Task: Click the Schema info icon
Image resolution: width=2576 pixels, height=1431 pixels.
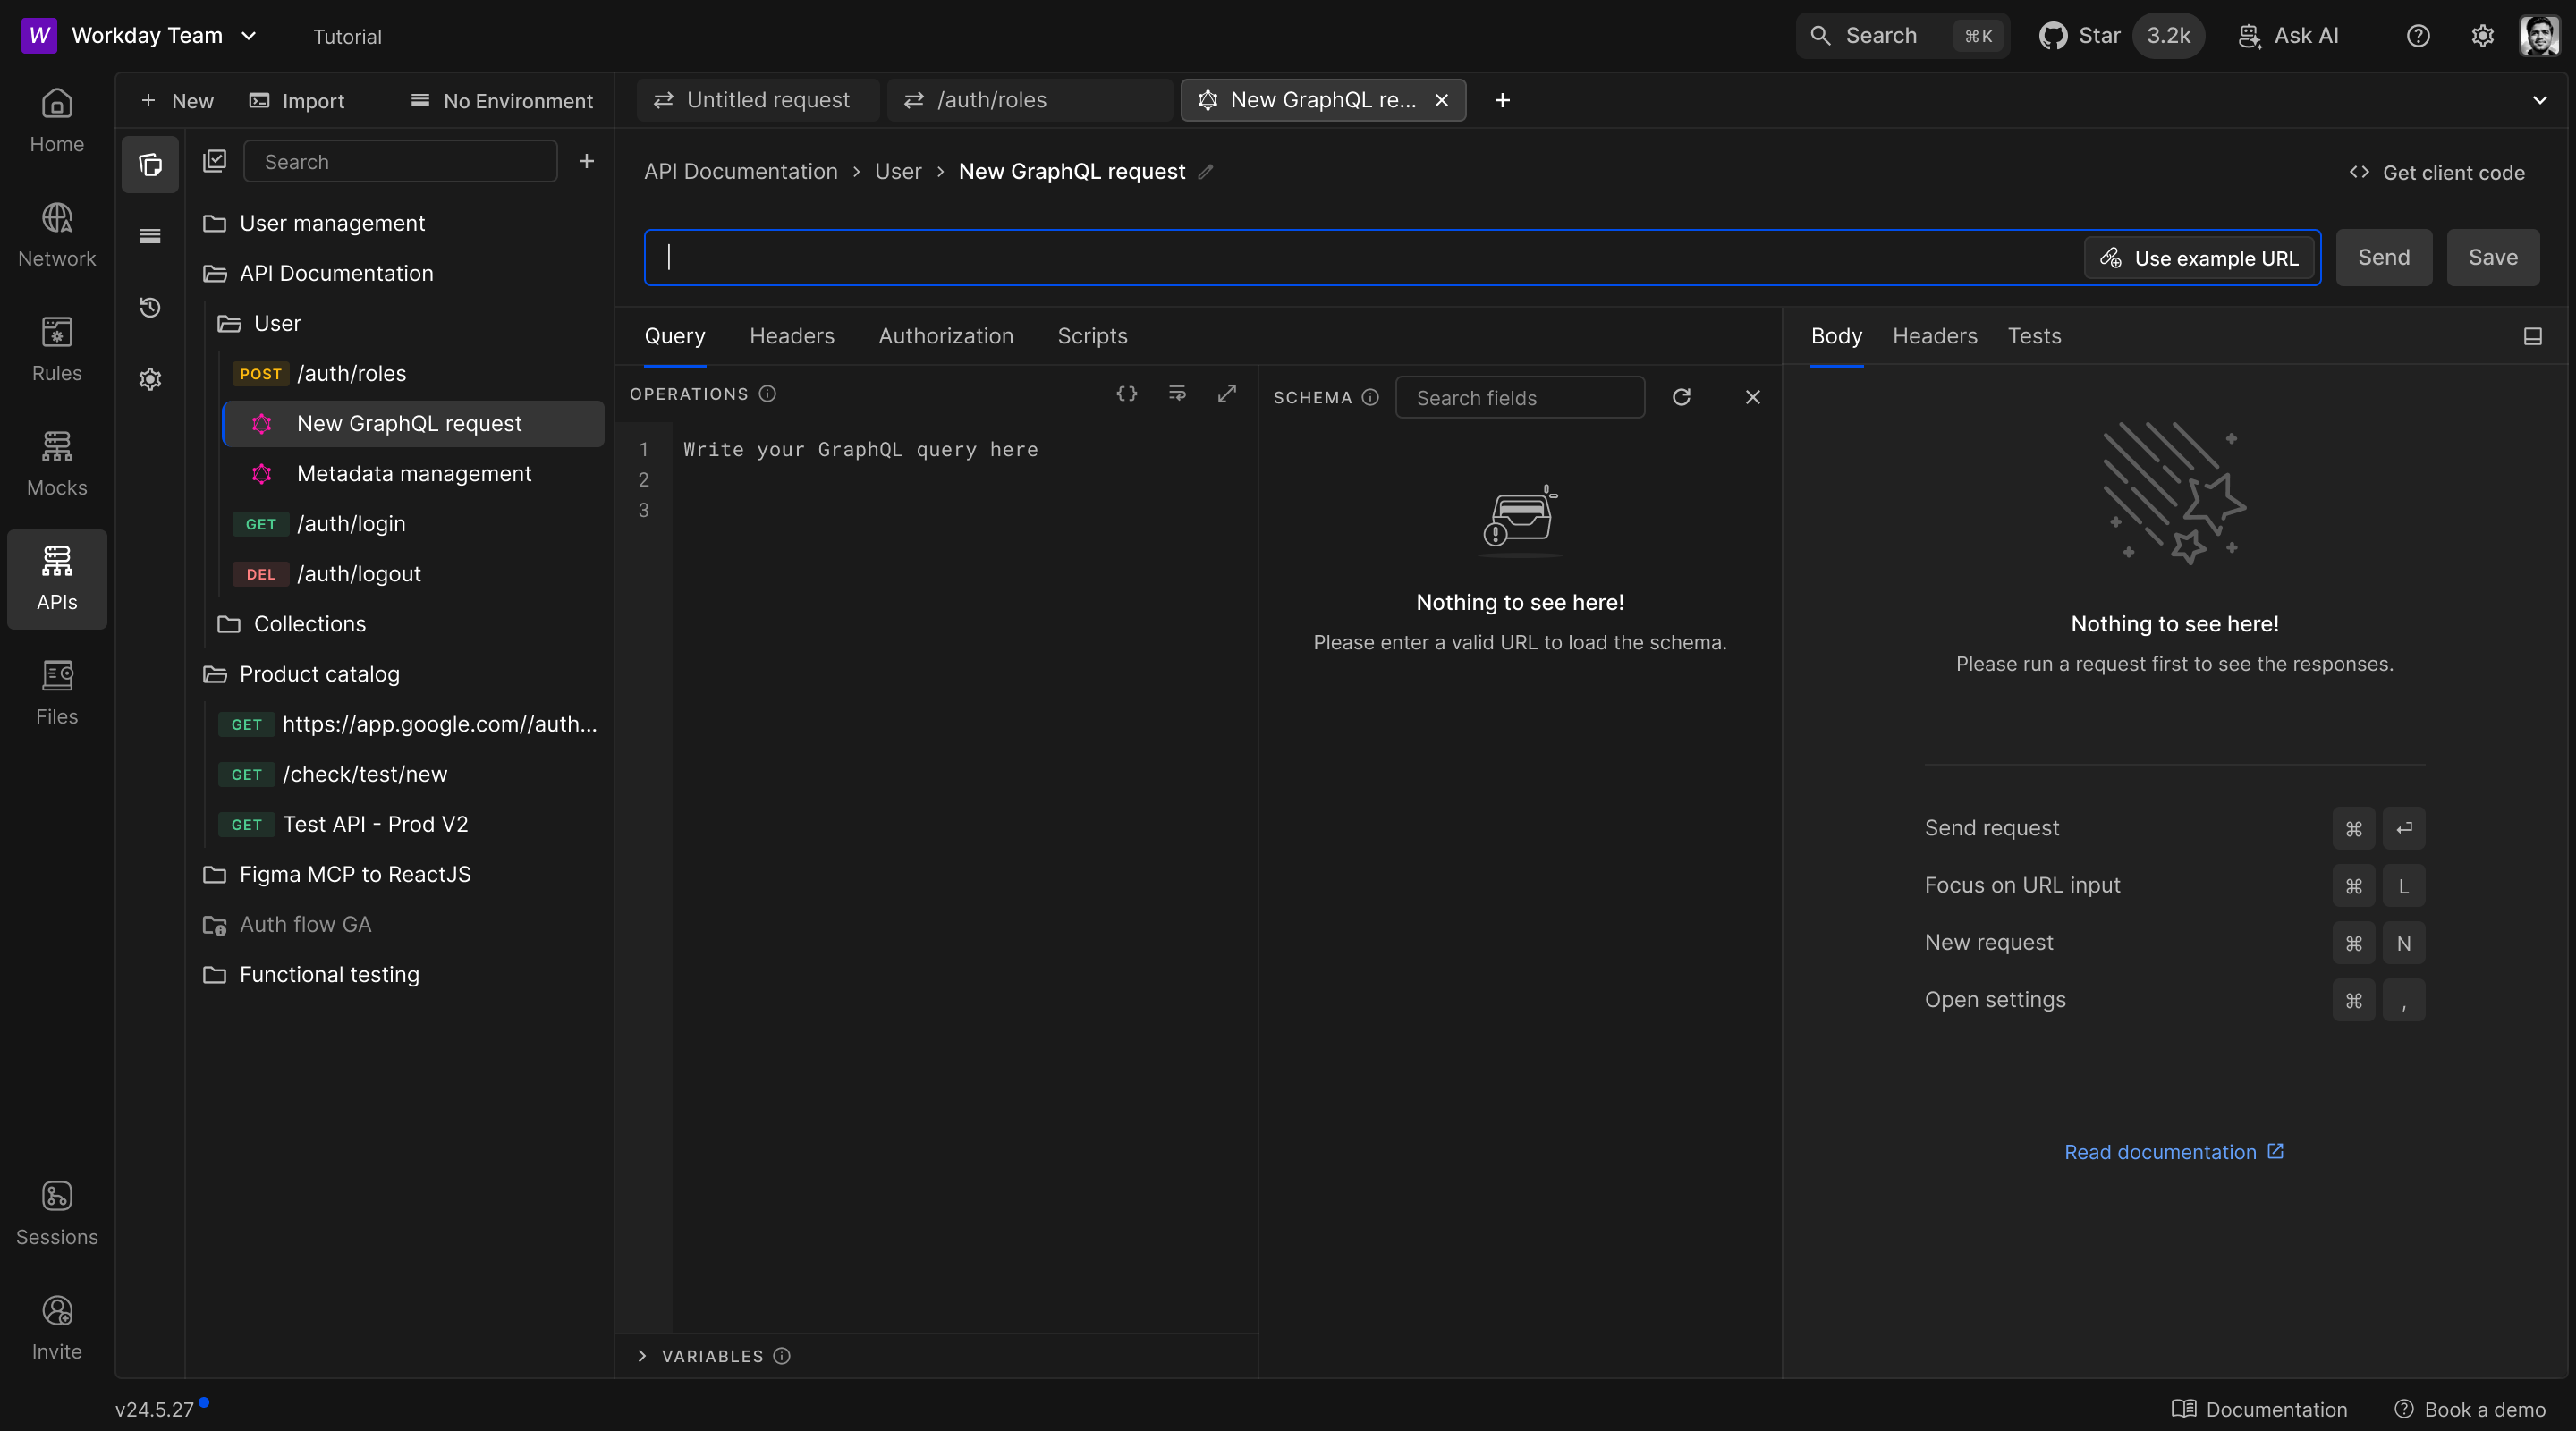Action: click(1371, 397)
